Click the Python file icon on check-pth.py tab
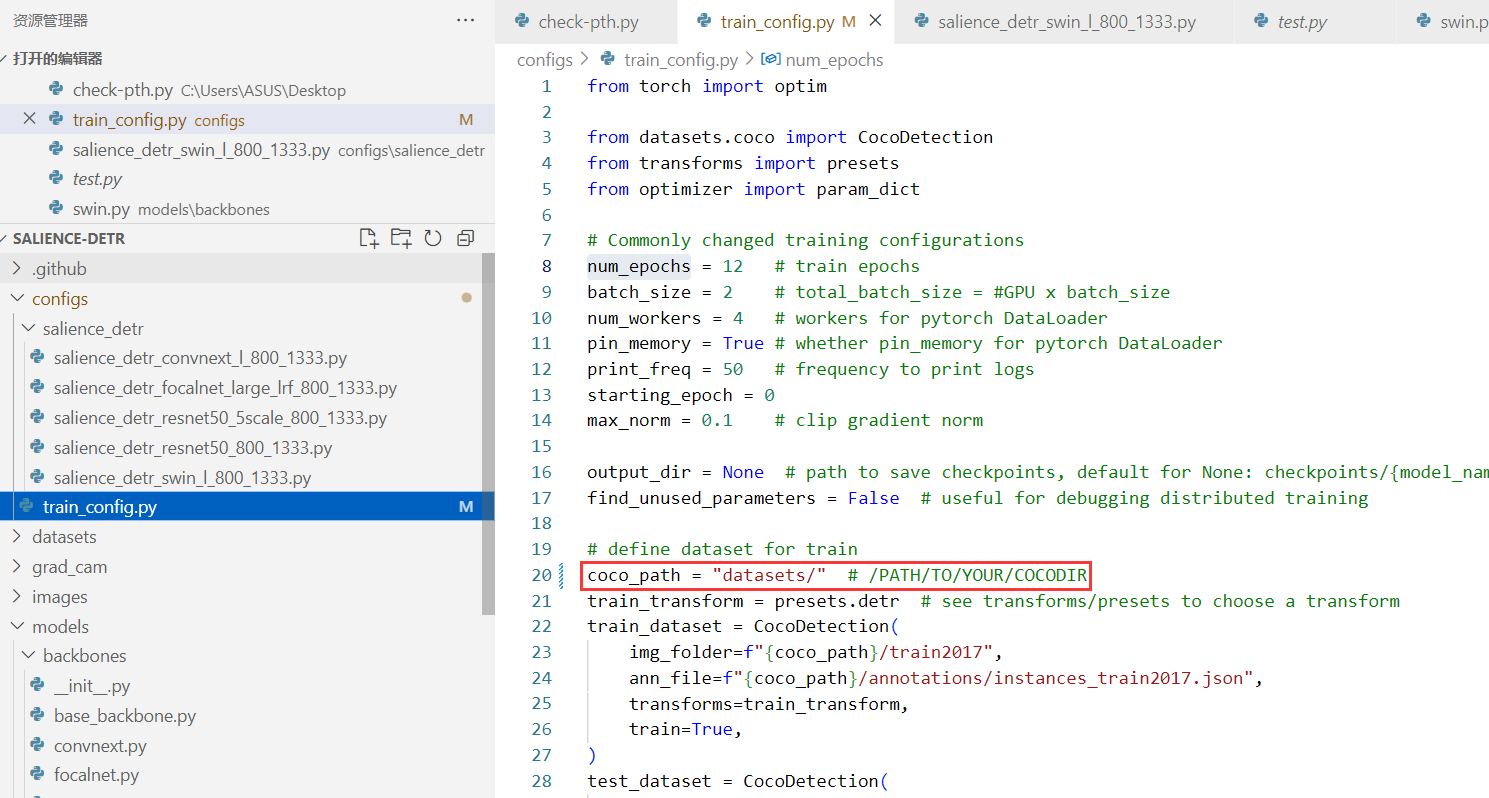The height and width of the screenshot is (798, 1489). (x=521, y=21)
